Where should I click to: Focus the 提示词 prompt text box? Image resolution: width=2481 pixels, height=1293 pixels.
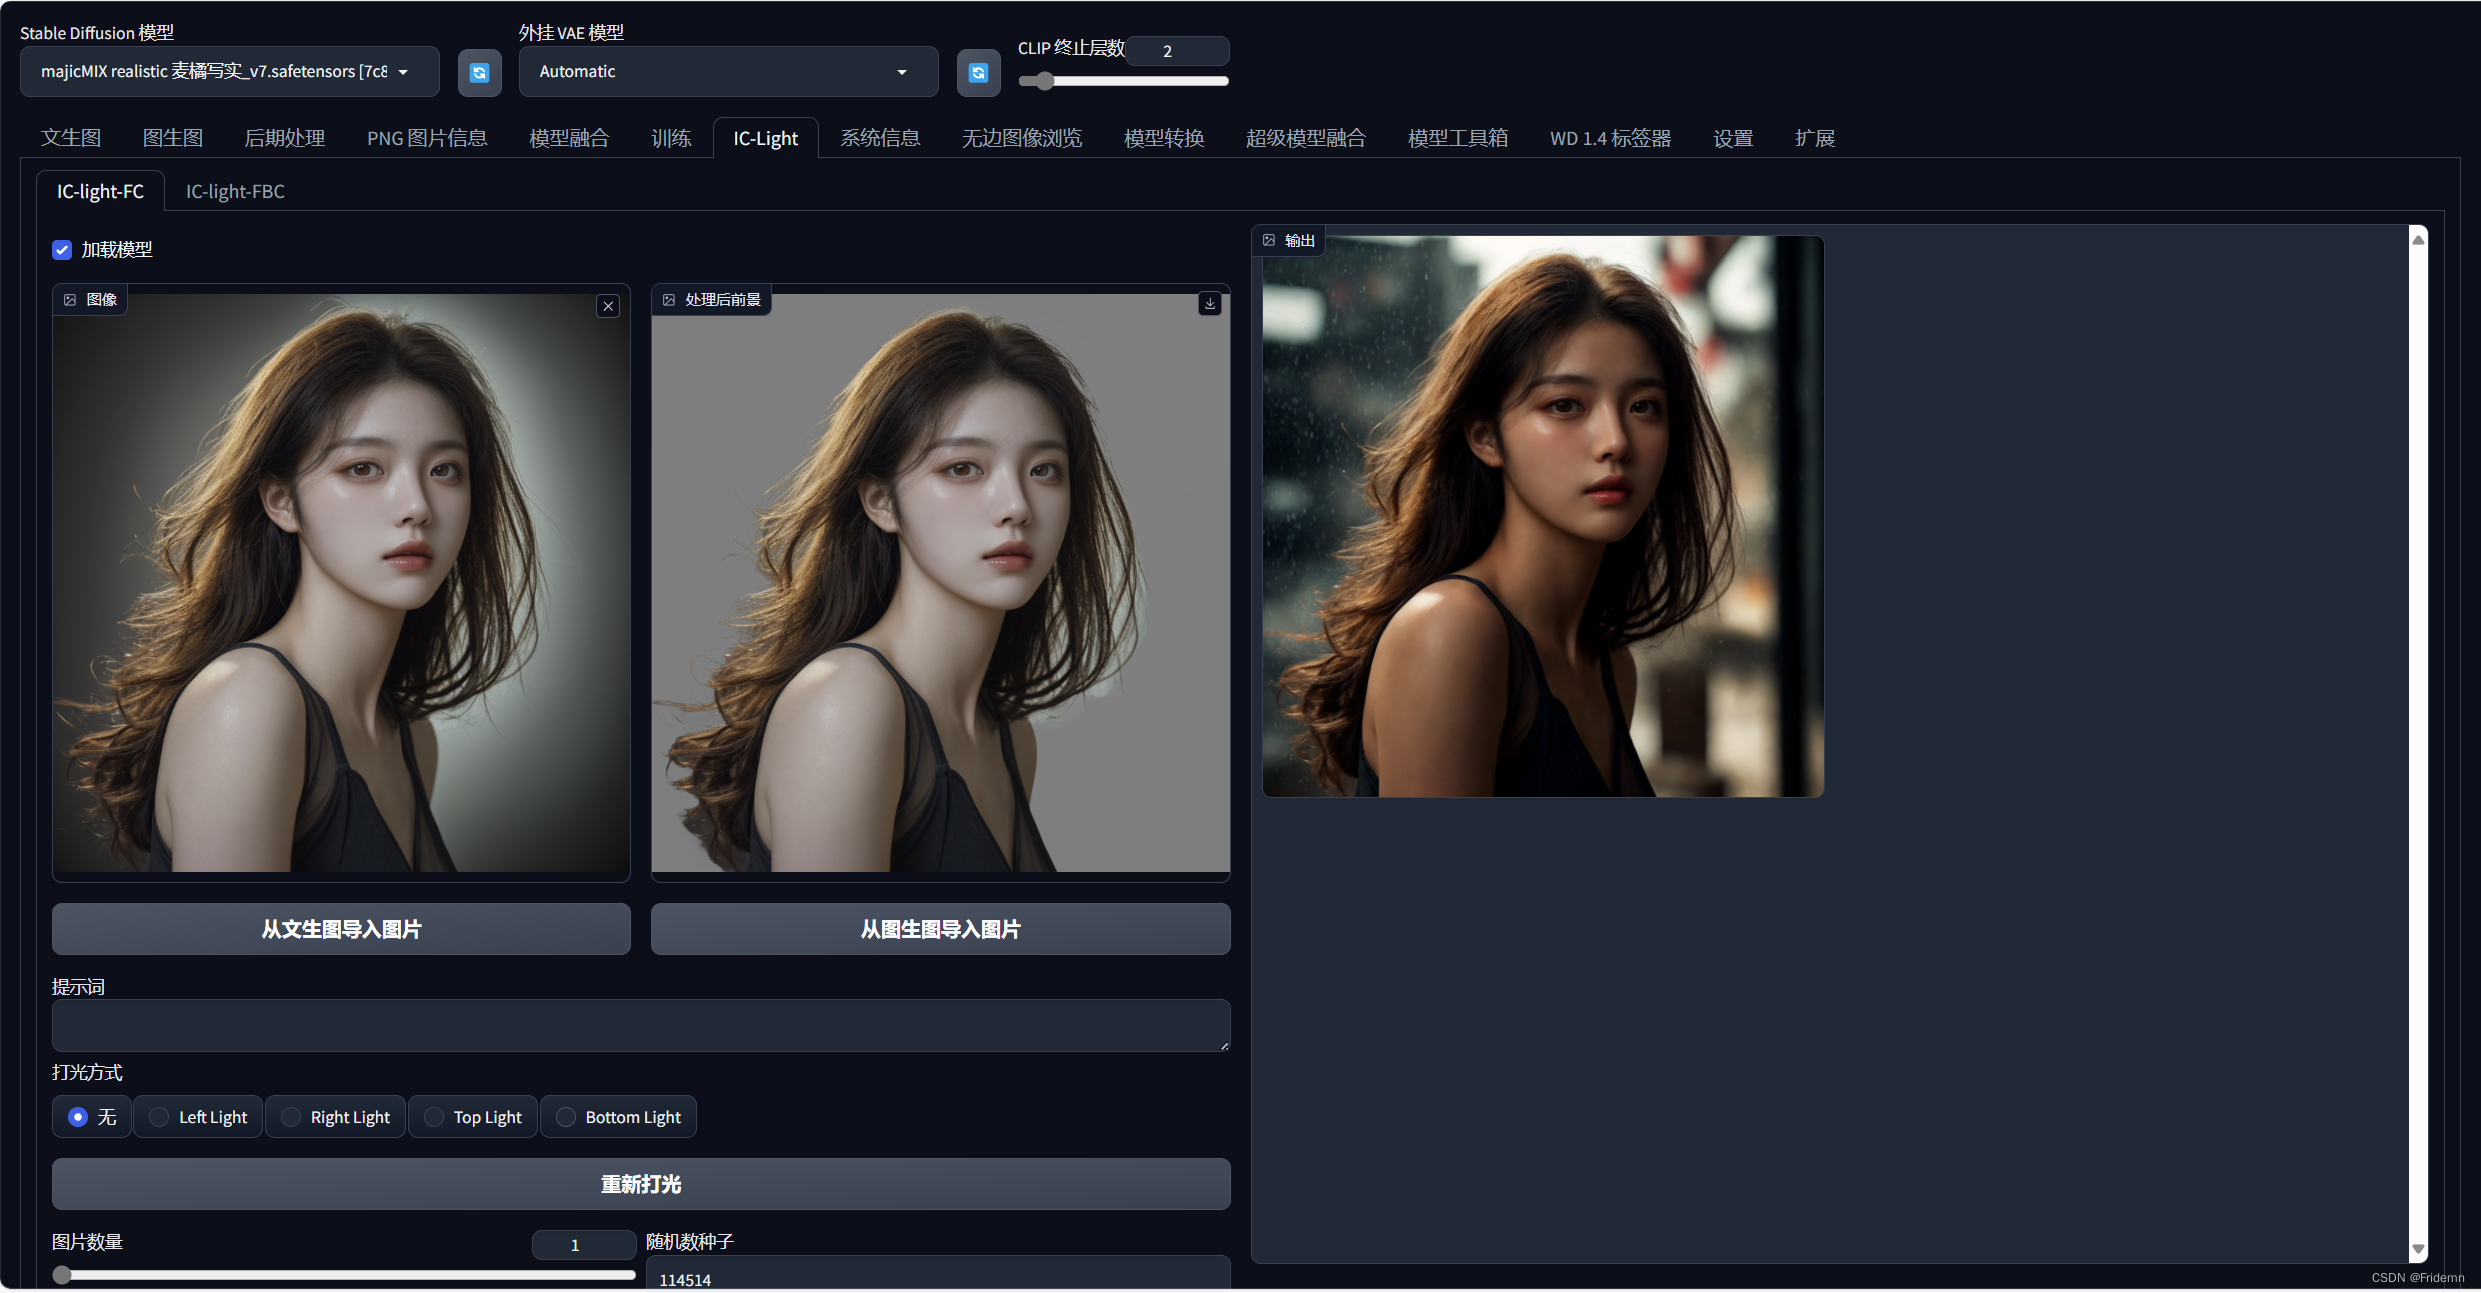640,1025
